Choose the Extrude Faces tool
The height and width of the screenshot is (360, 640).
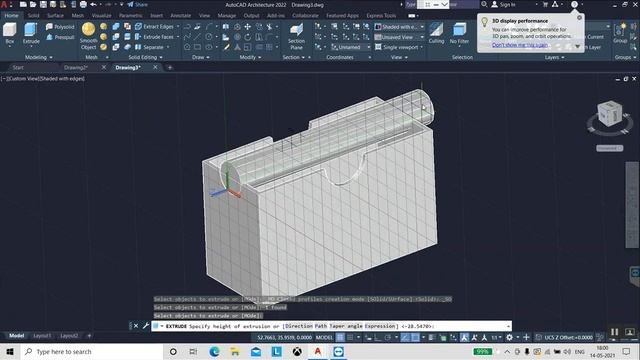coord(154,37)
